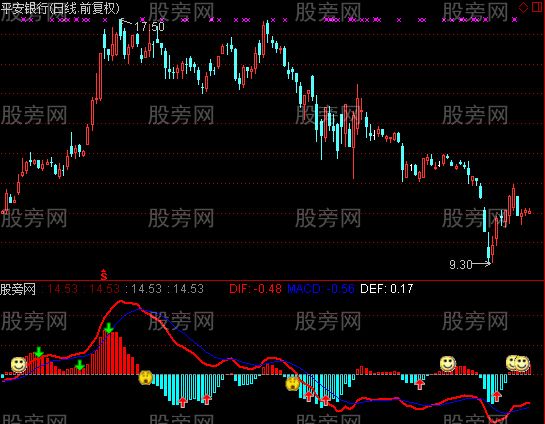Click the lone smiley between surprised face and smiley pair
The image size is (545, 424).
(x=448, y=364)
